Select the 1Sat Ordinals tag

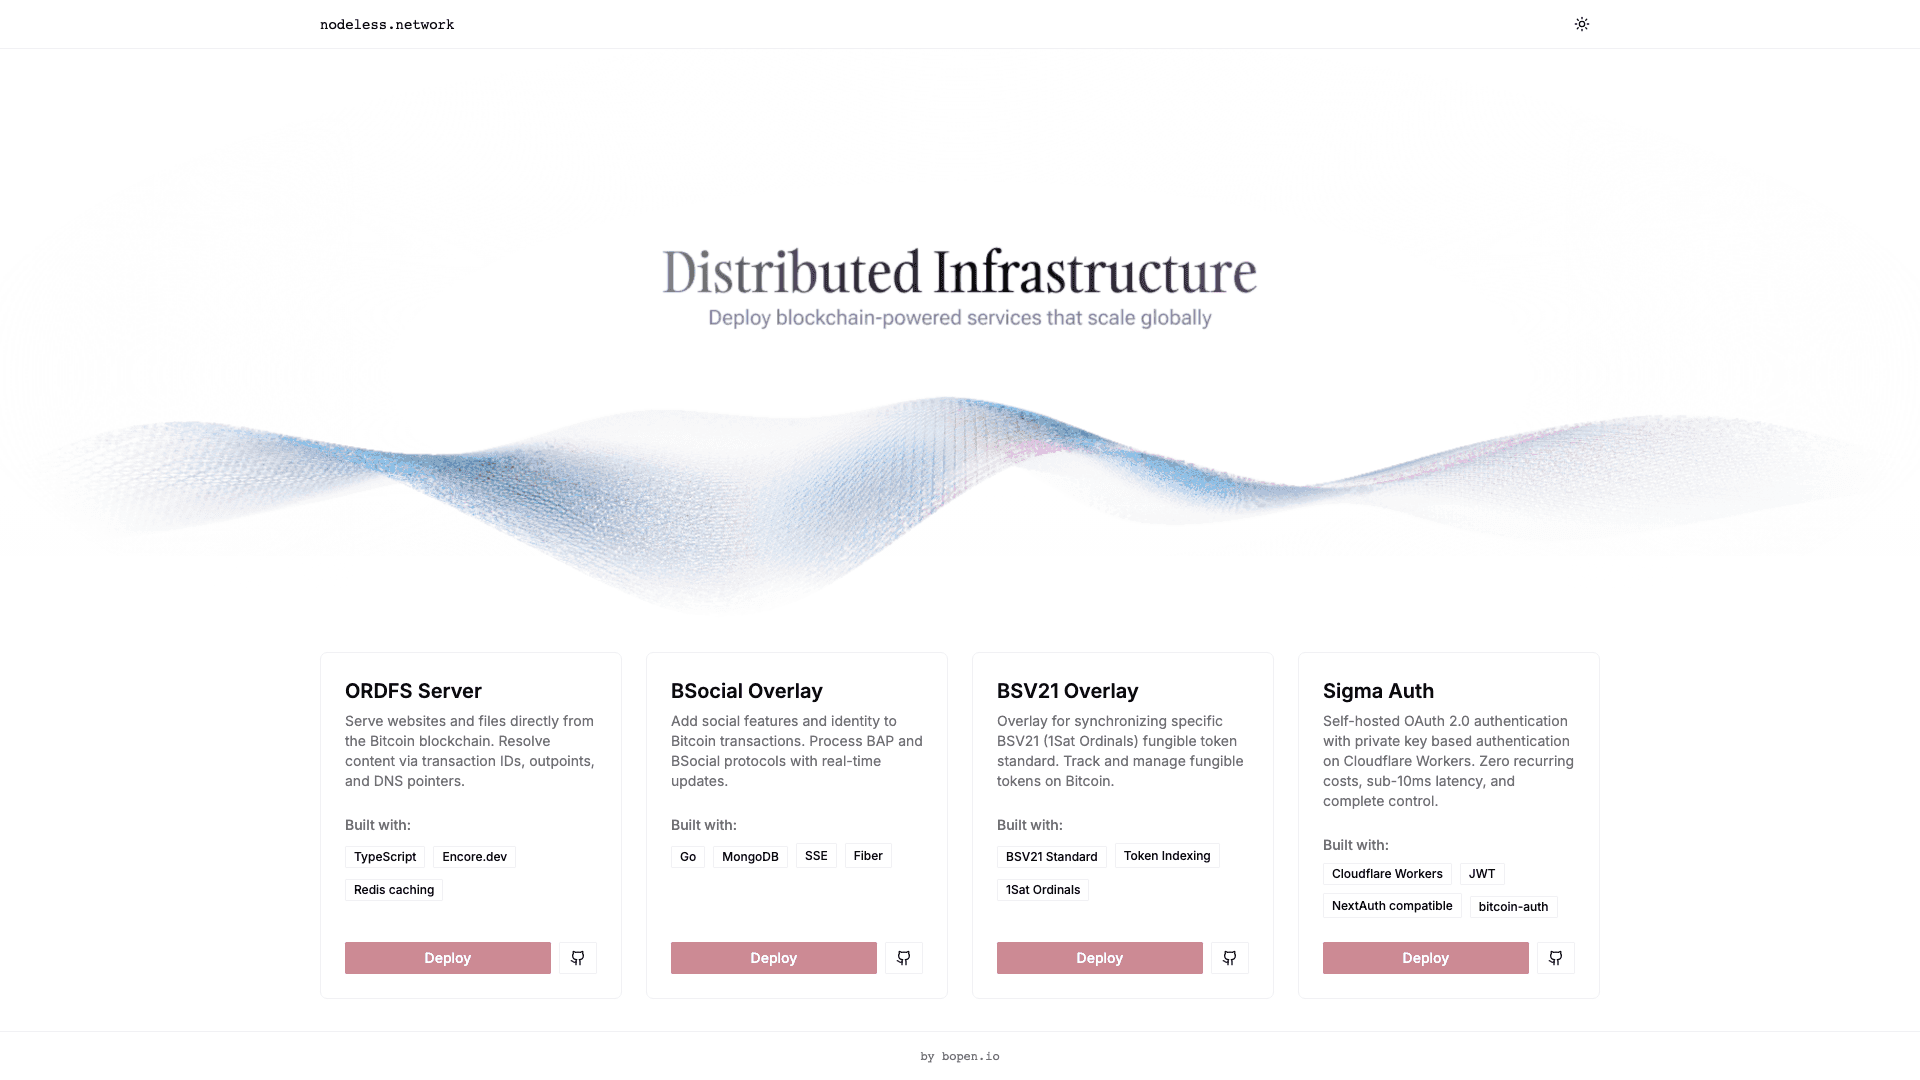pos(1042,889)
